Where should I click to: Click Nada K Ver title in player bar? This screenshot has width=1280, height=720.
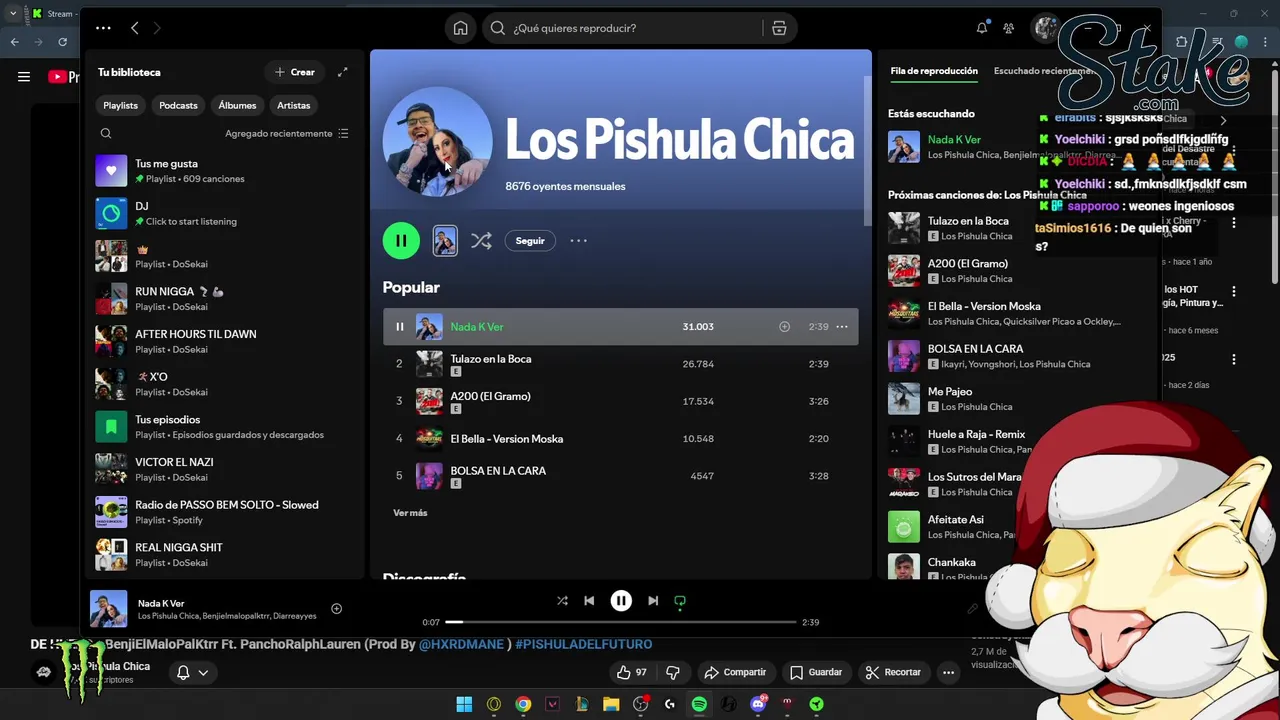161,603
